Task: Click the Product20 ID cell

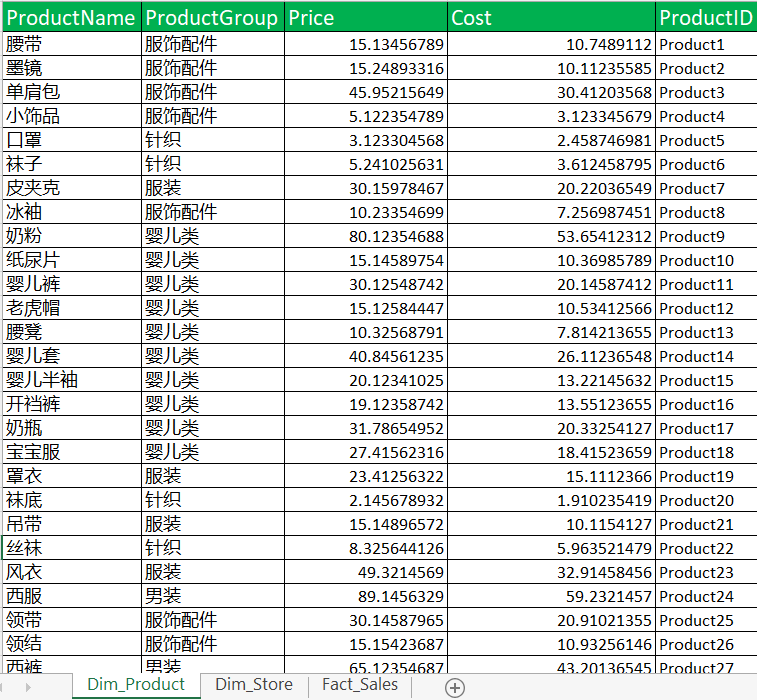Action: pos(706,500)
